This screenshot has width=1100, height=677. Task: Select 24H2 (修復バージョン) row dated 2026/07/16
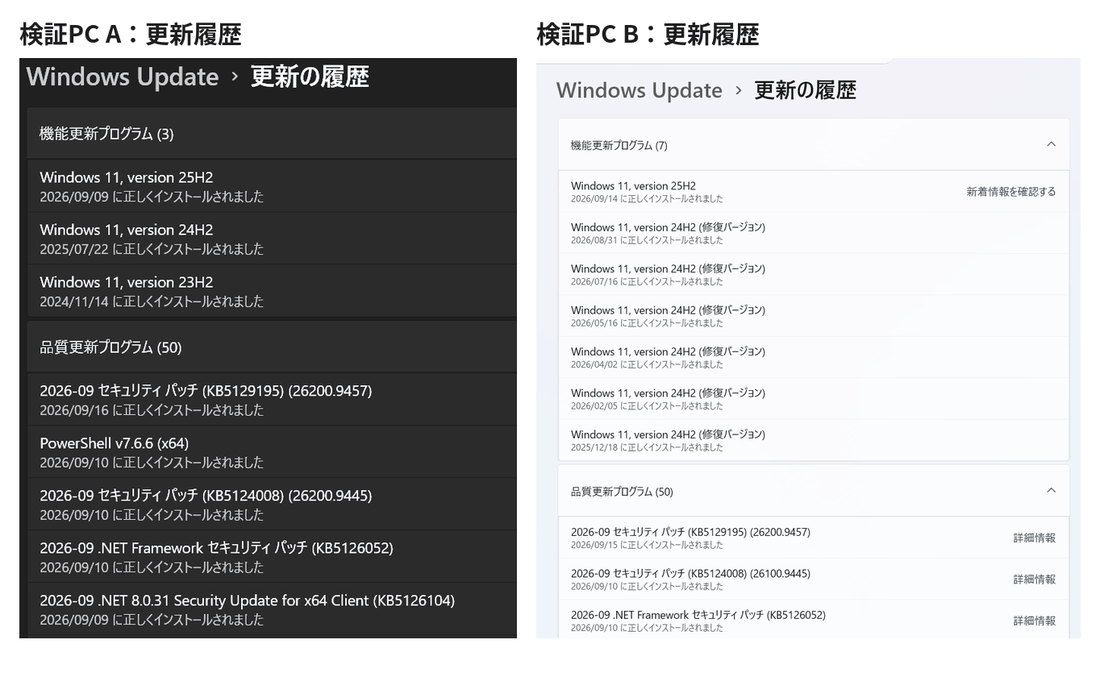click(814, 274)
